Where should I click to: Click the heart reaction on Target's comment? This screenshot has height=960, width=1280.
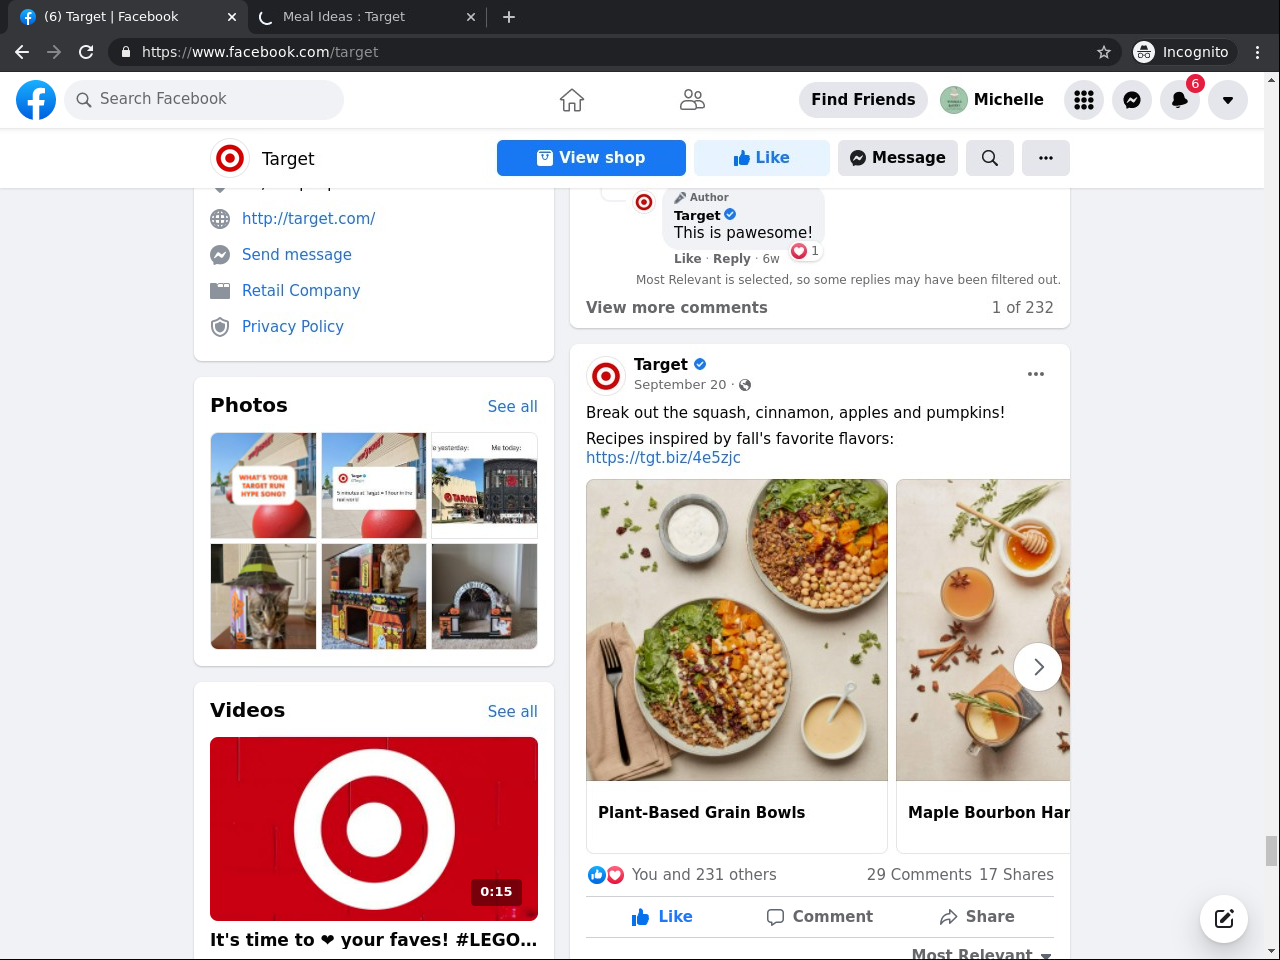(799, 251)
